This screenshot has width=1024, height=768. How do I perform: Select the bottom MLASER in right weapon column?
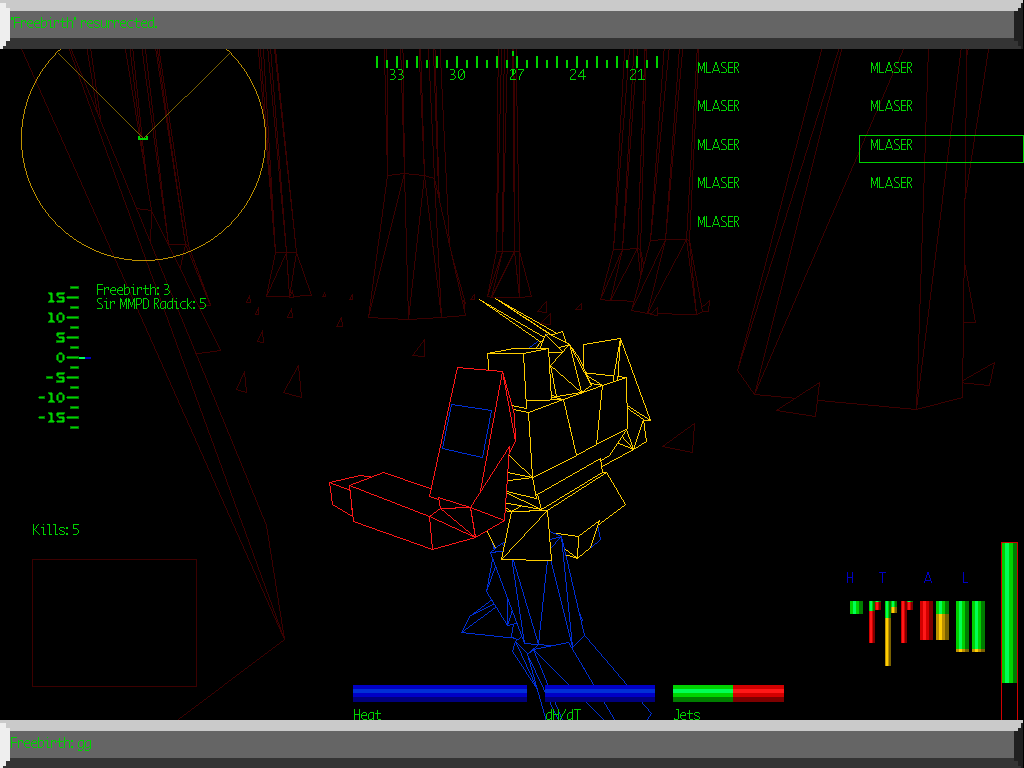890,182
